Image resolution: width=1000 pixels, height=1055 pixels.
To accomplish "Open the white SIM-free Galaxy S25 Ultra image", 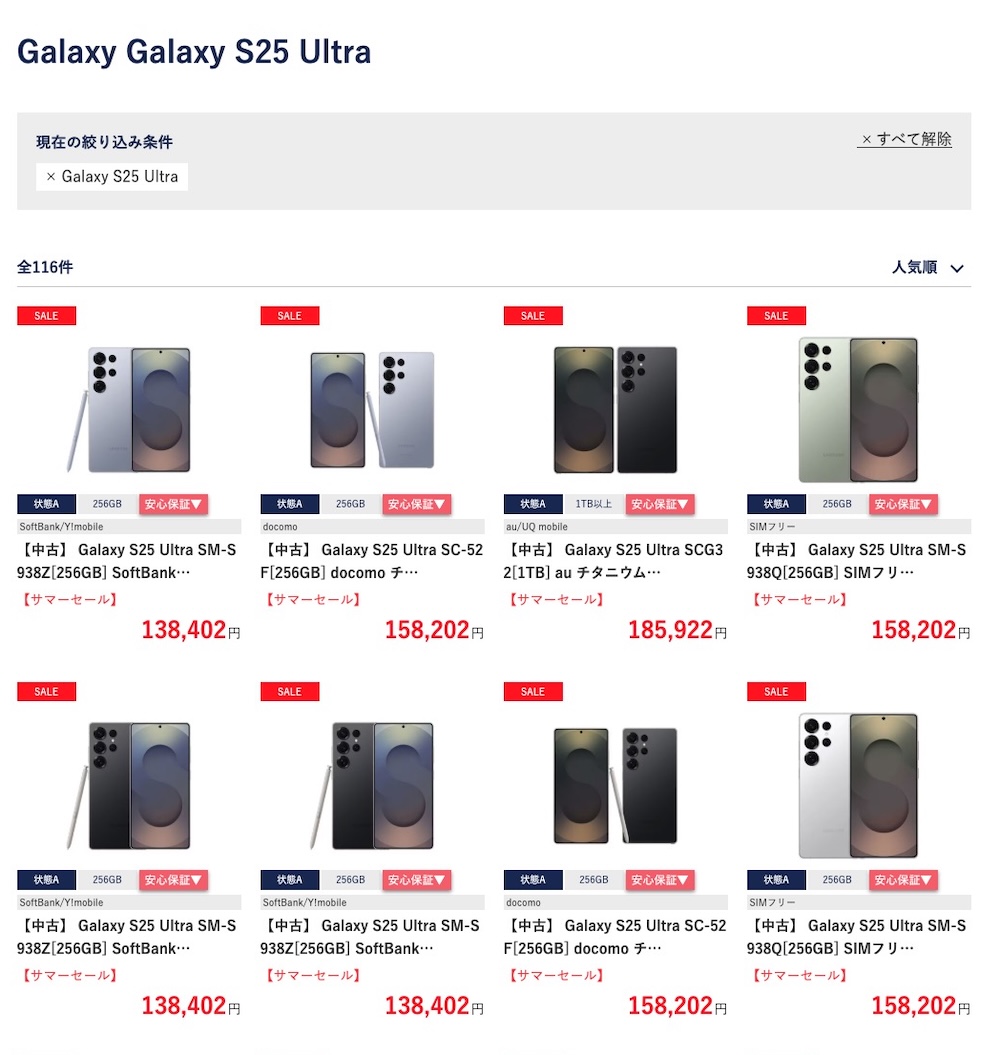I will (859, 785).
